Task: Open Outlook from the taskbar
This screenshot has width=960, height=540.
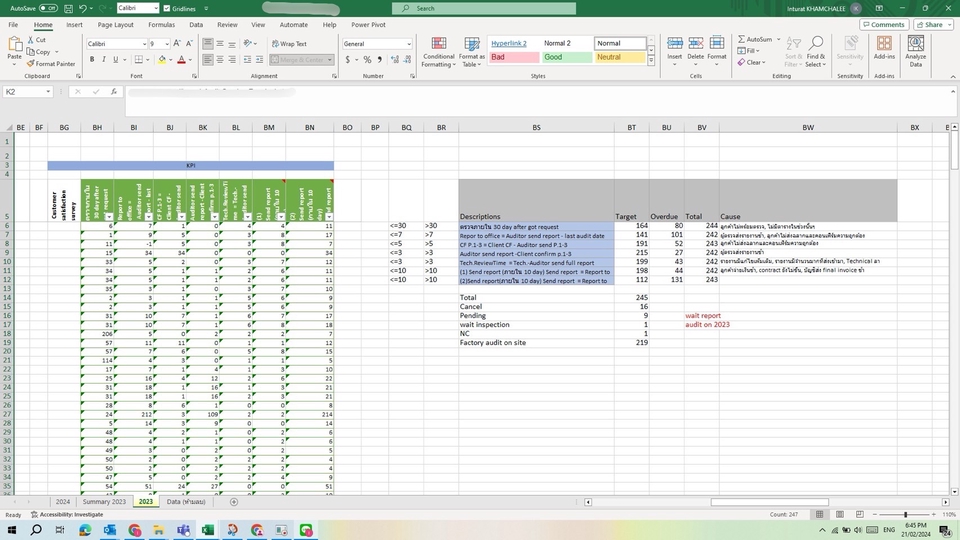Action: point(110,530)
